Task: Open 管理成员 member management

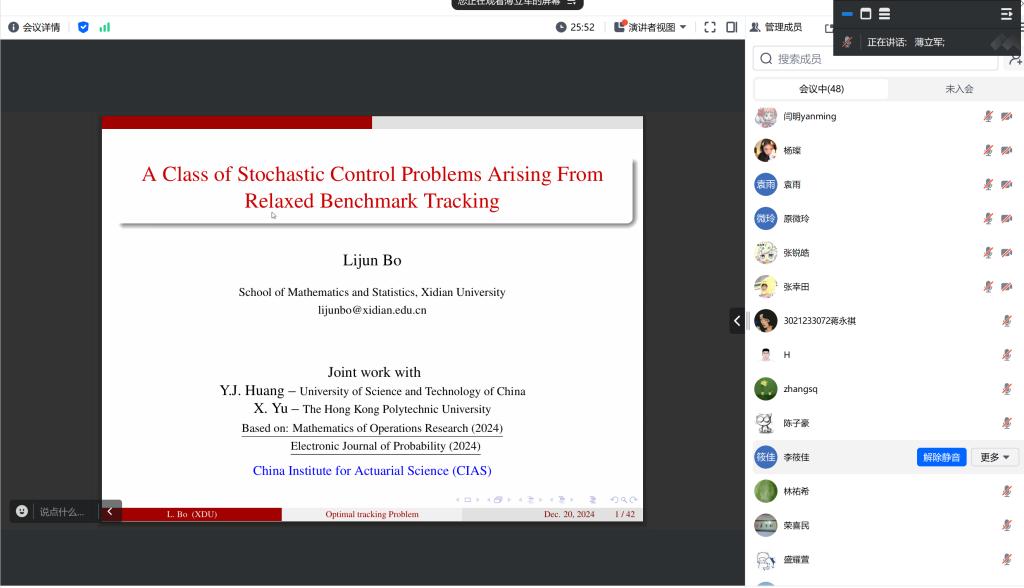Action: 776,27
